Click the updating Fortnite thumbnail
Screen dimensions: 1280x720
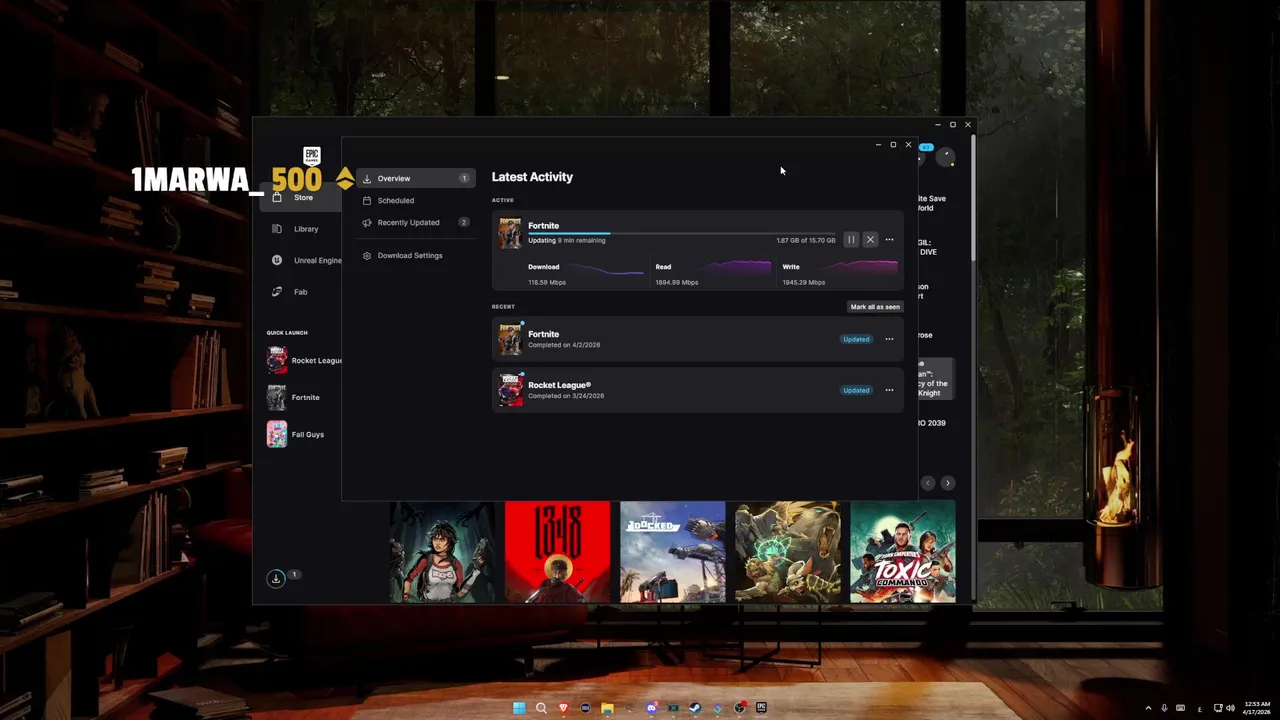(x=510, y=233)
